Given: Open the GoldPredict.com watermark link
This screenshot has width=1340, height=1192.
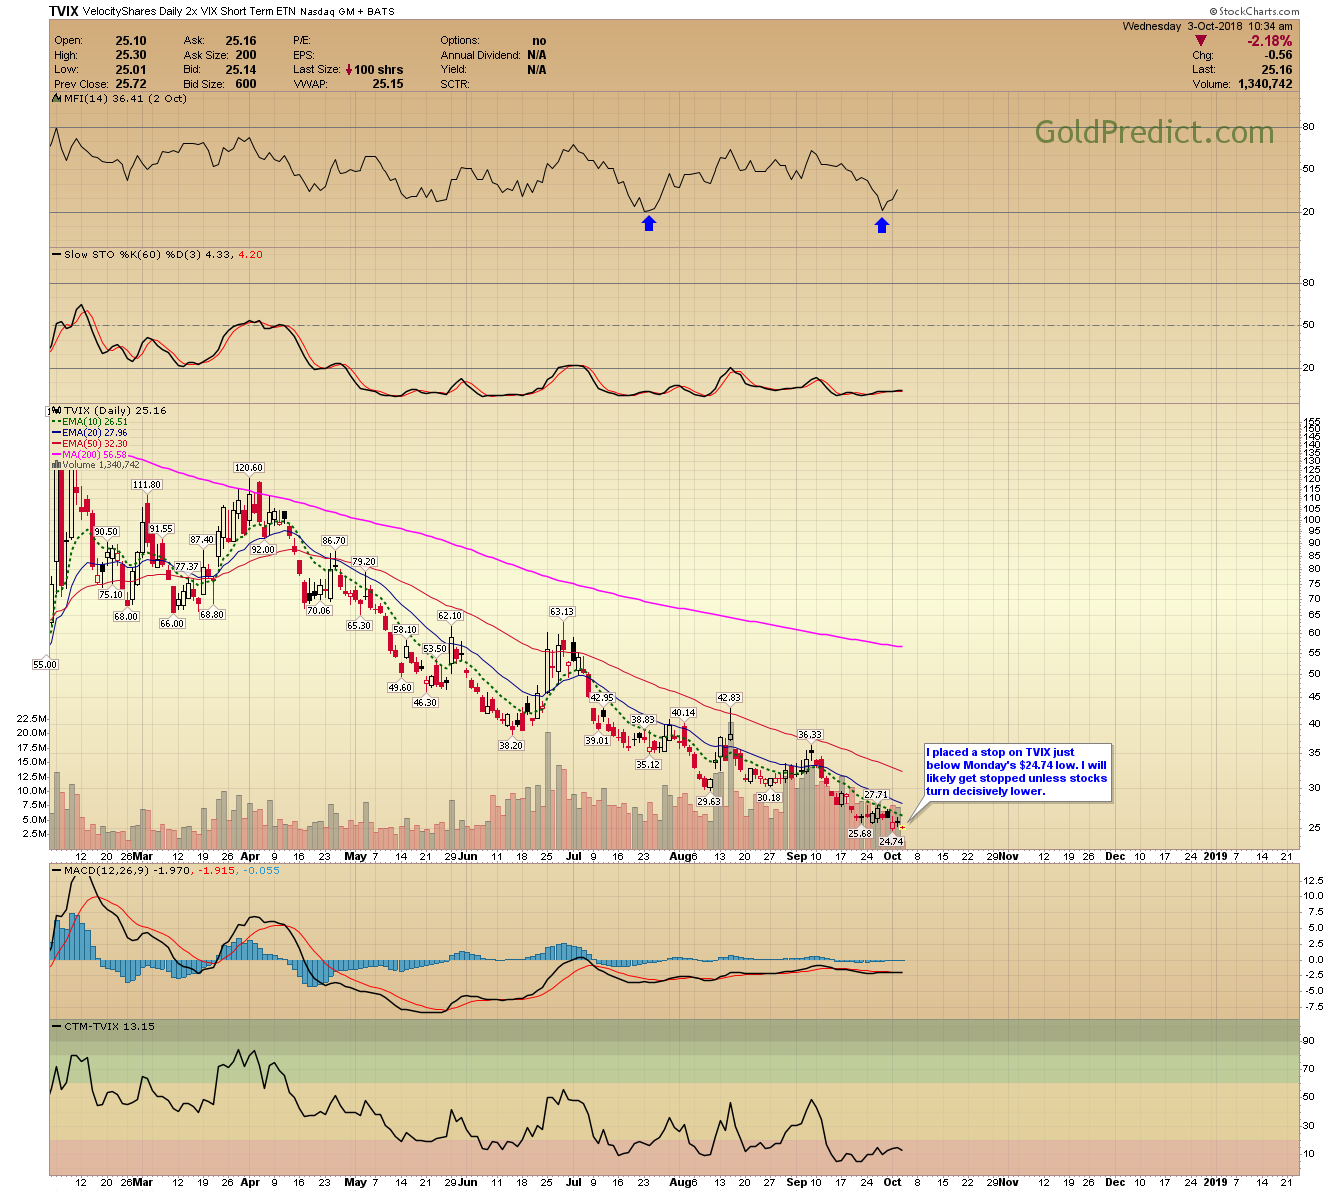Looking at the screenshot, I should [1154, 133].
